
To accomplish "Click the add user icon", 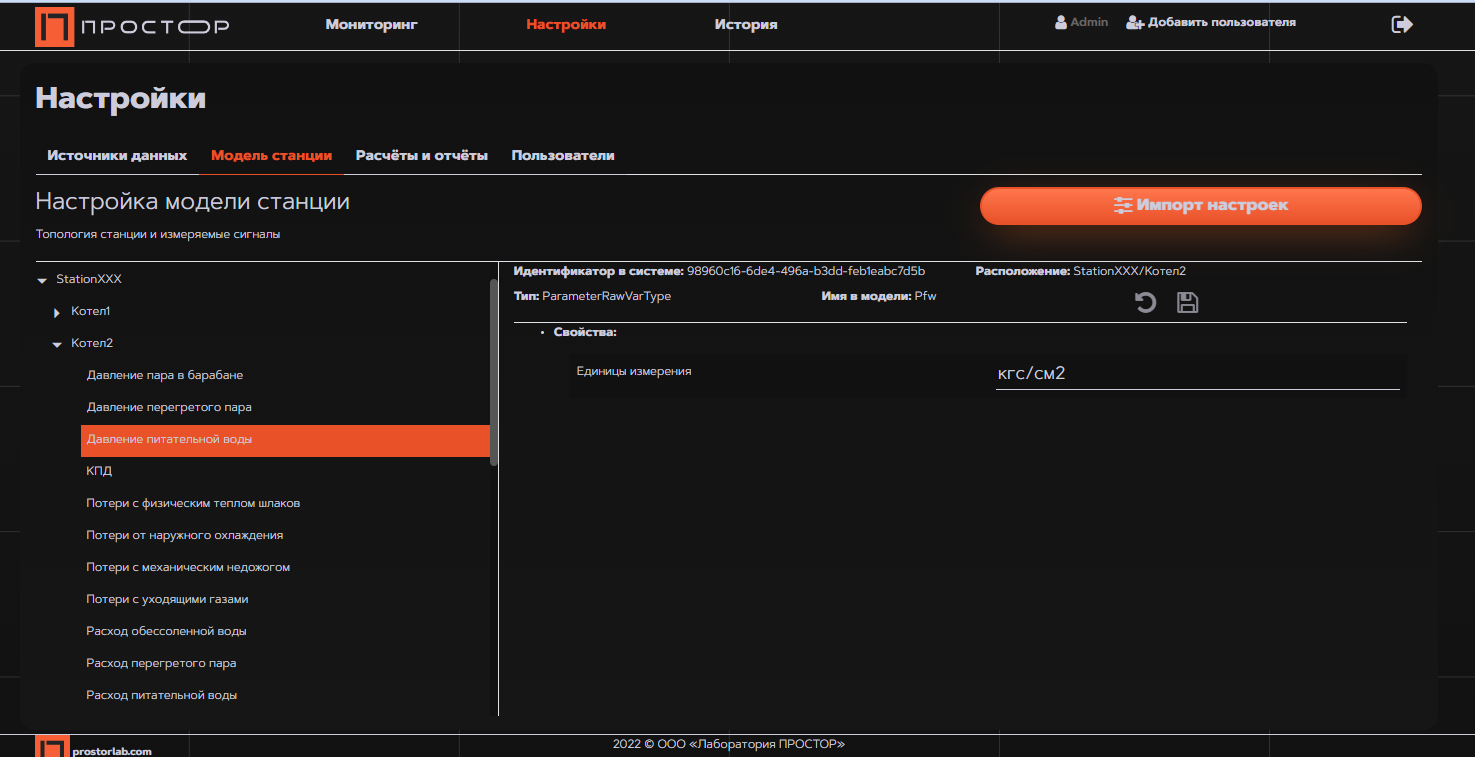I will [x=1134, y=22].
